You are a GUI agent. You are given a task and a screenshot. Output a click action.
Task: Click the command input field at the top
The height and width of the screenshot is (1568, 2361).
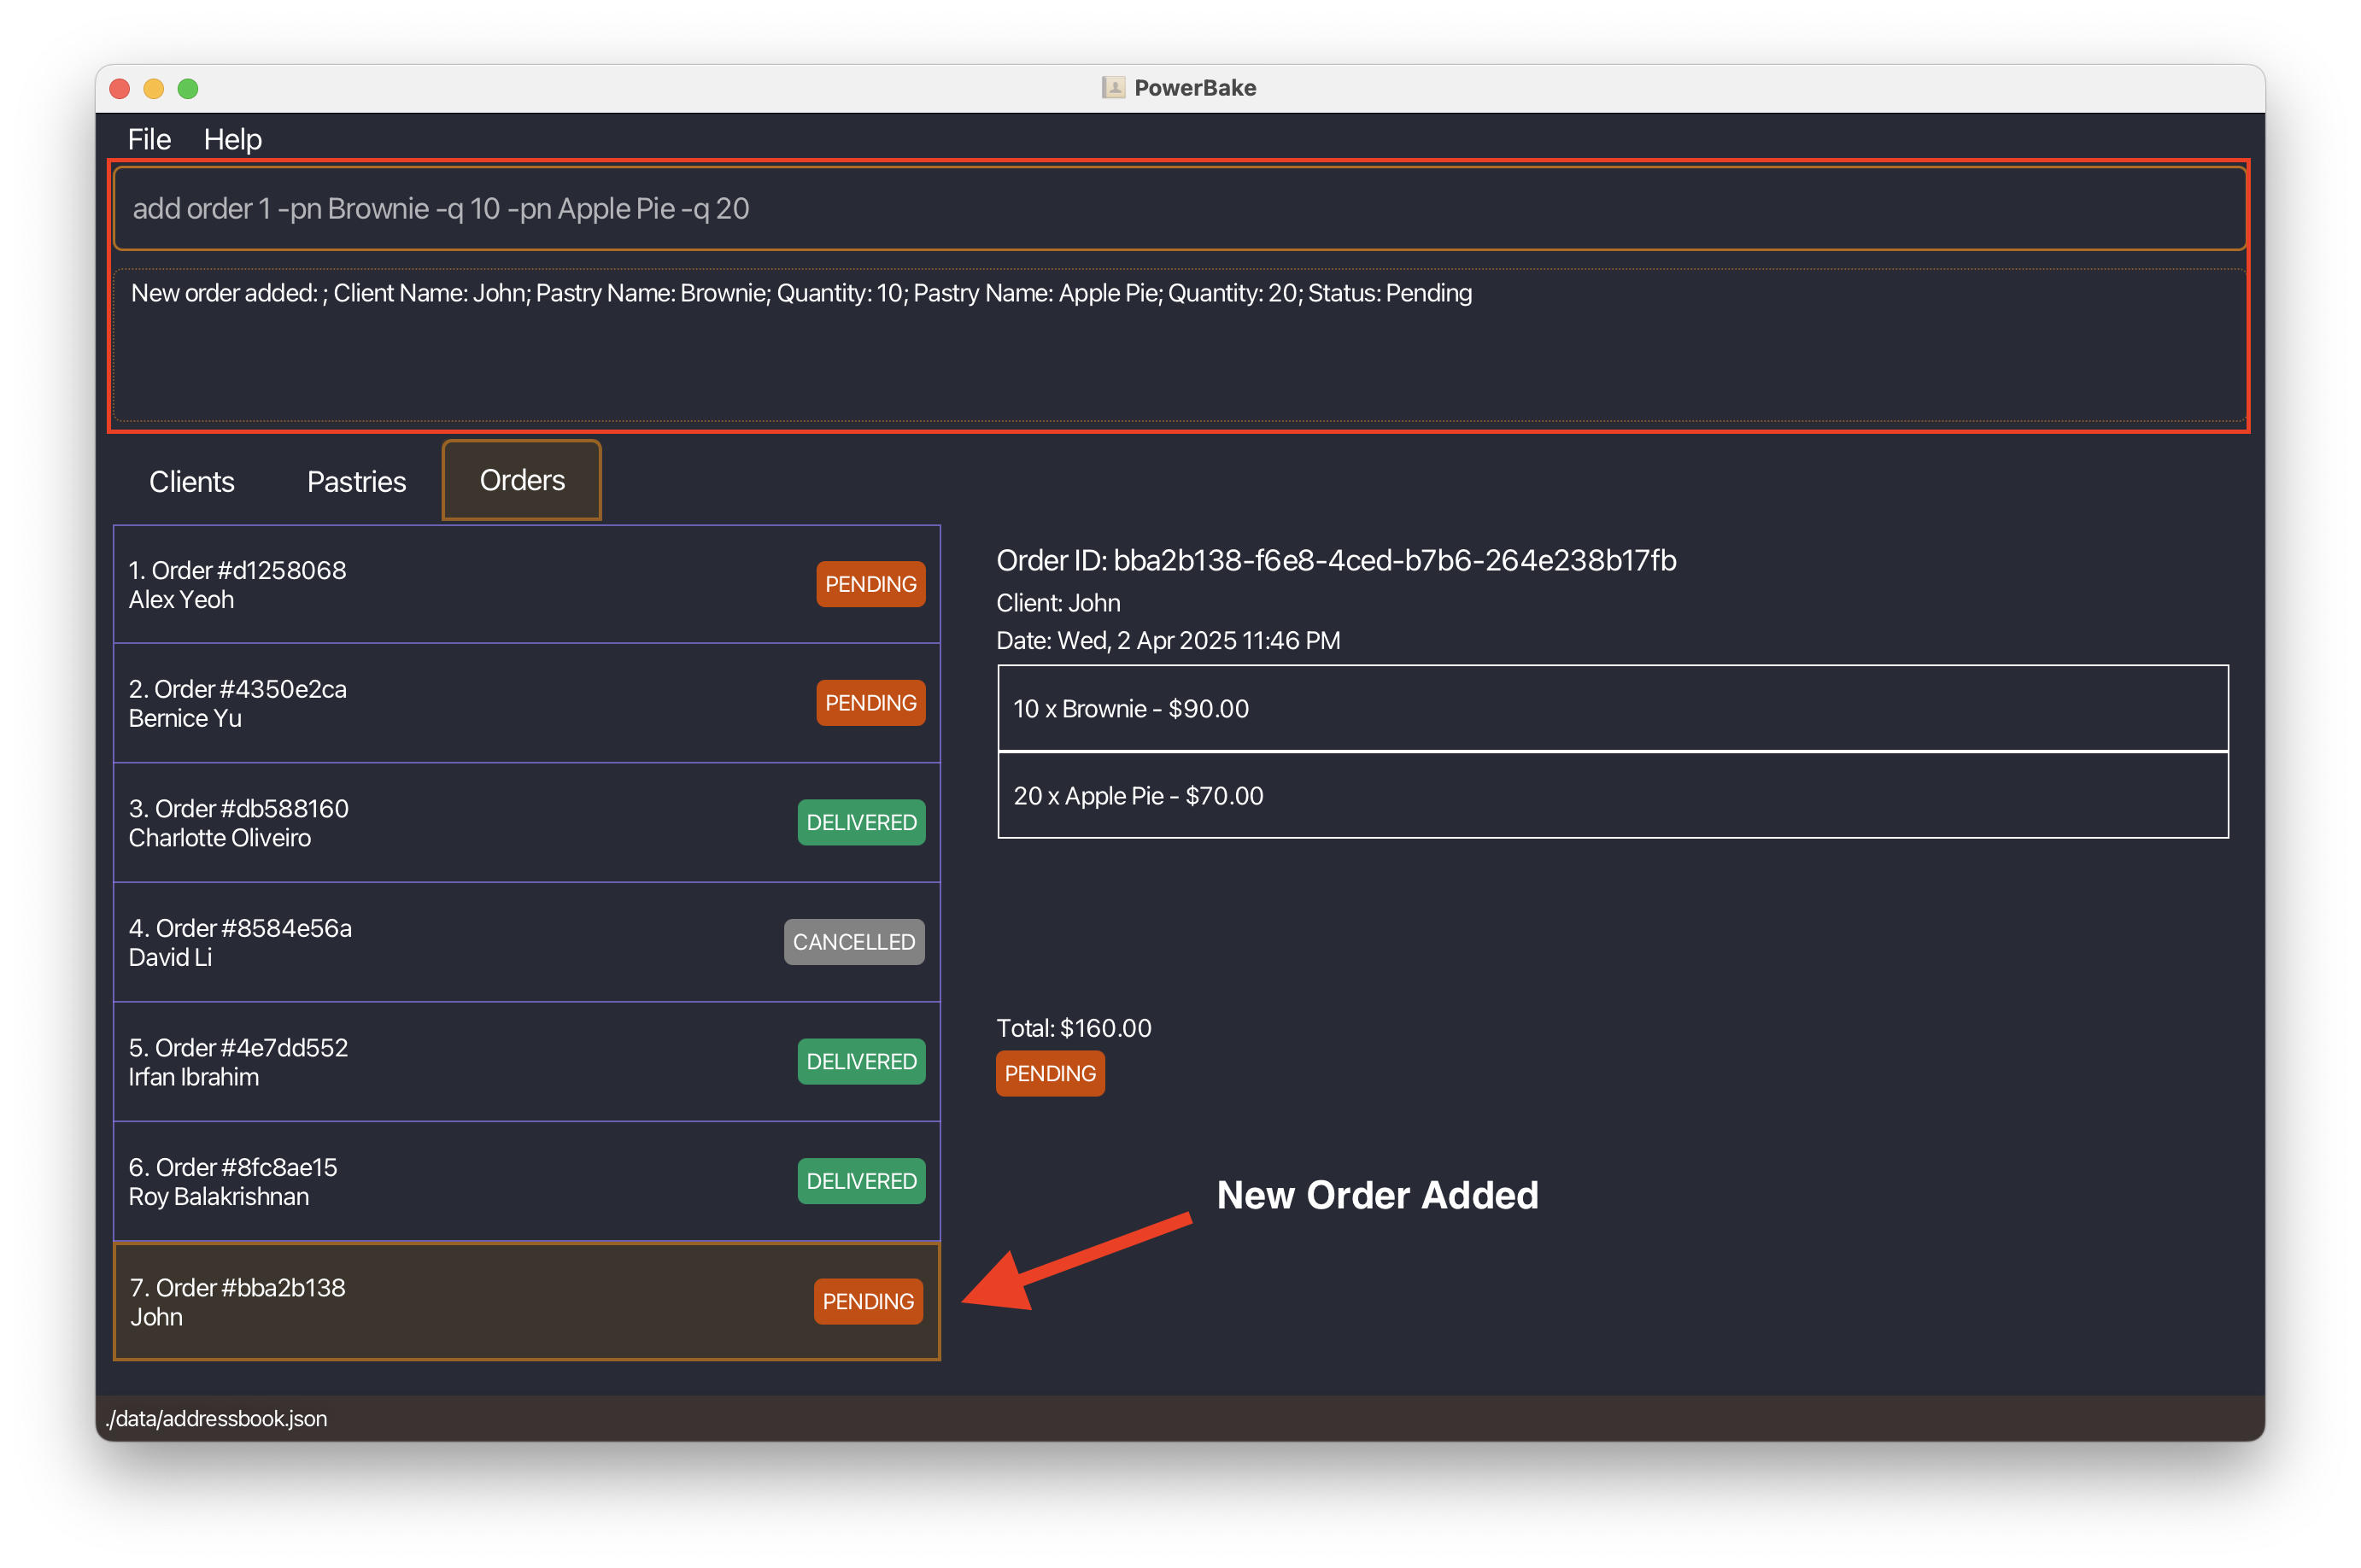1180,207
